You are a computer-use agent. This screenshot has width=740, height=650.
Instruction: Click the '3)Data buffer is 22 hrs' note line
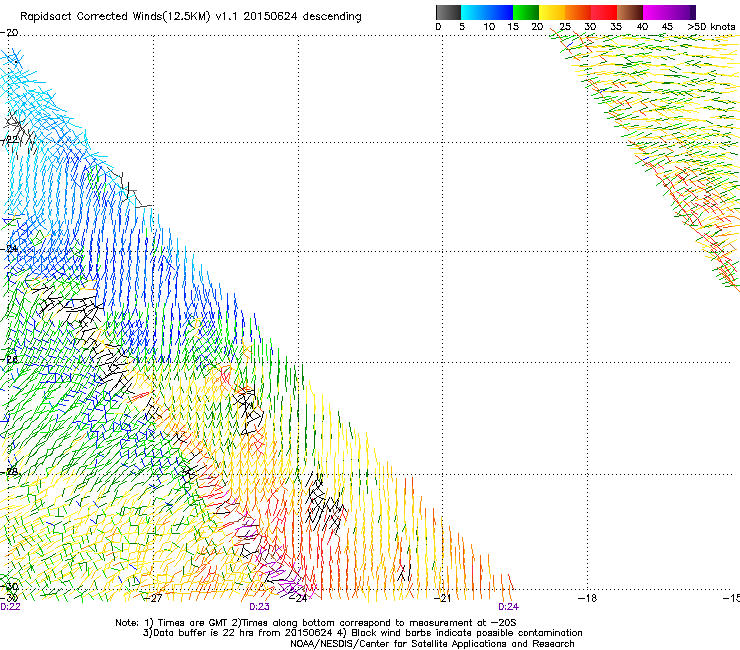pos(362,633)
